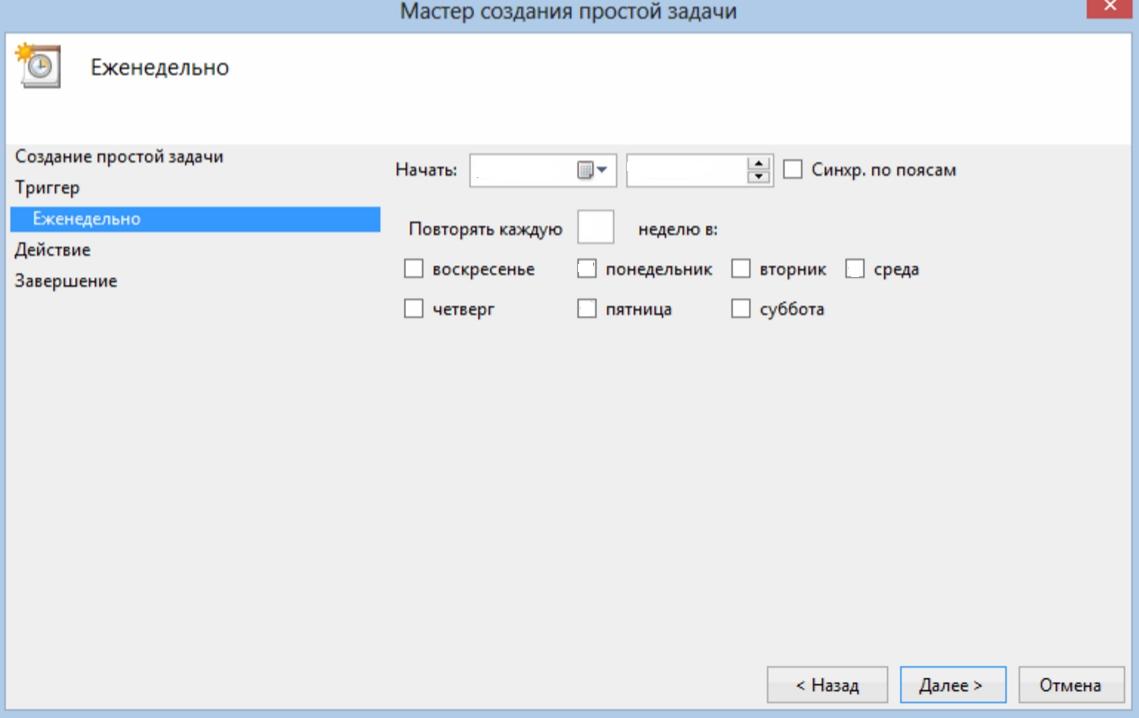Image resolution: width=1139 pixels, height=718 pixels.
Task: Mark the суббота checkbox
Action: [x=740, y=309]
